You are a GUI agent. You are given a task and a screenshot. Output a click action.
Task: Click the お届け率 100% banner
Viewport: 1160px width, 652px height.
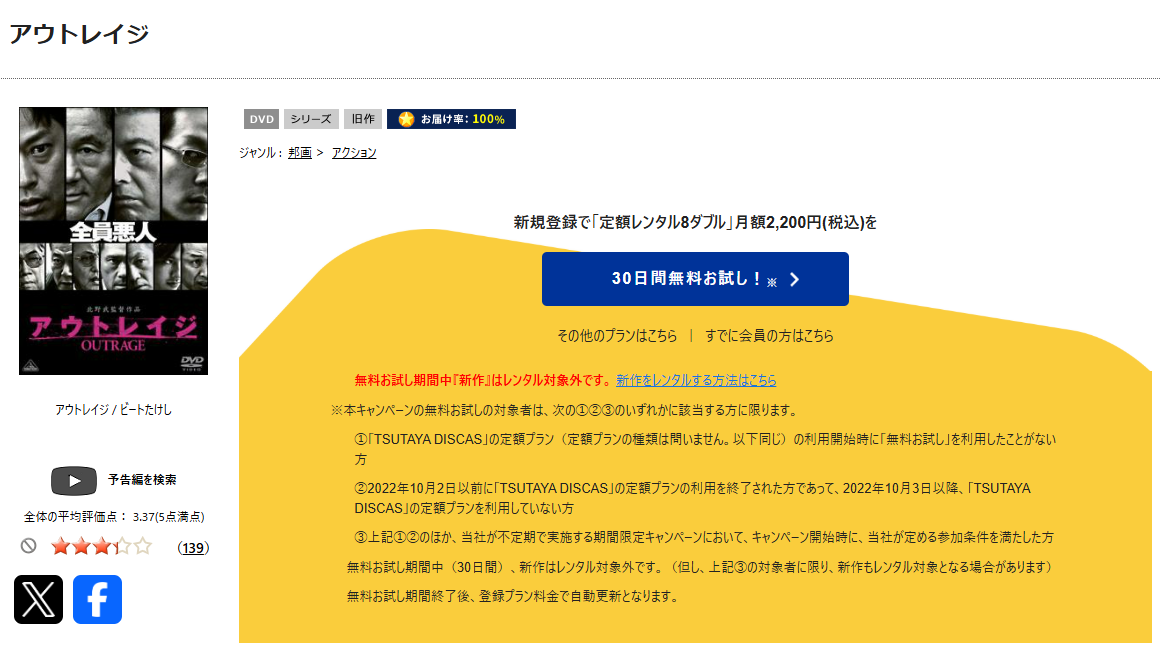click(x=451, y=118)
